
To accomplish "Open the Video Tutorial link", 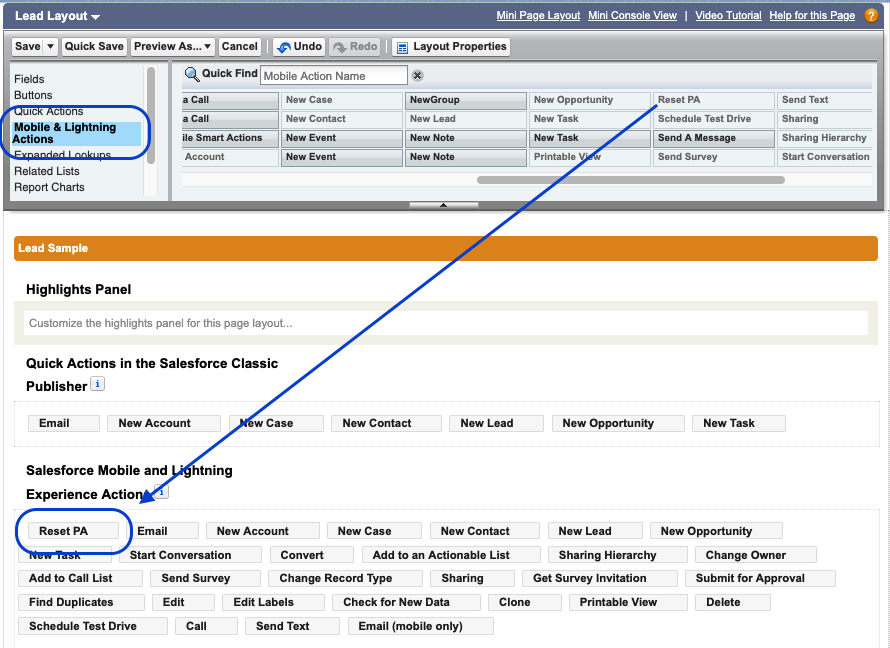I will click(x=728, y=15).
